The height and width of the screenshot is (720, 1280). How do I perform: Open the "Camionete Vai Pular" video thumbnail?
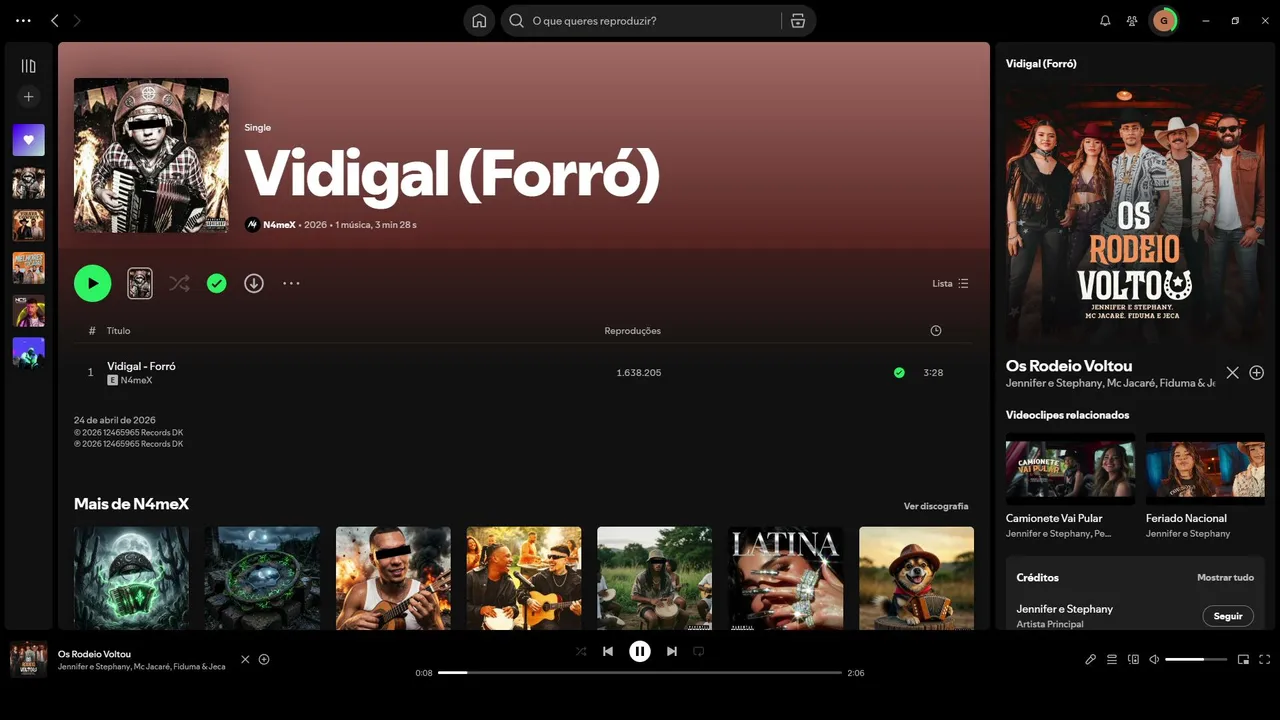pyautogui.click(x=1070, y=468)
